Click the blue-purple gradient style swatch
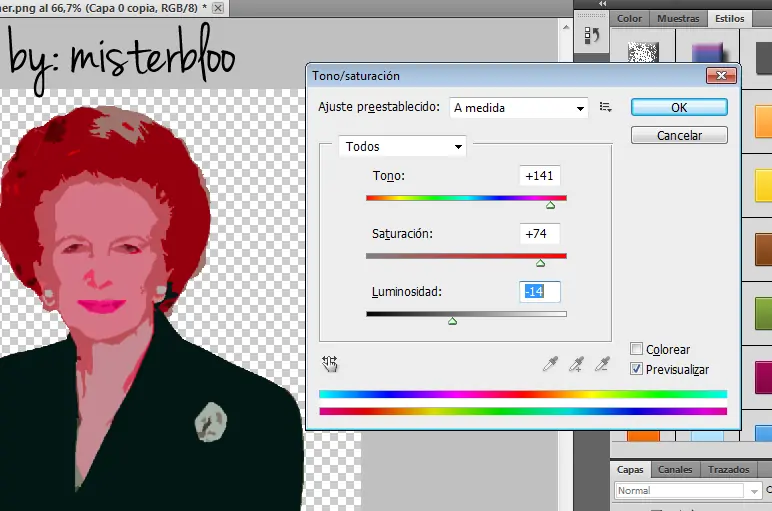Image resolution: width=772 pixels, height=511 pixels. tap(707, 53)
